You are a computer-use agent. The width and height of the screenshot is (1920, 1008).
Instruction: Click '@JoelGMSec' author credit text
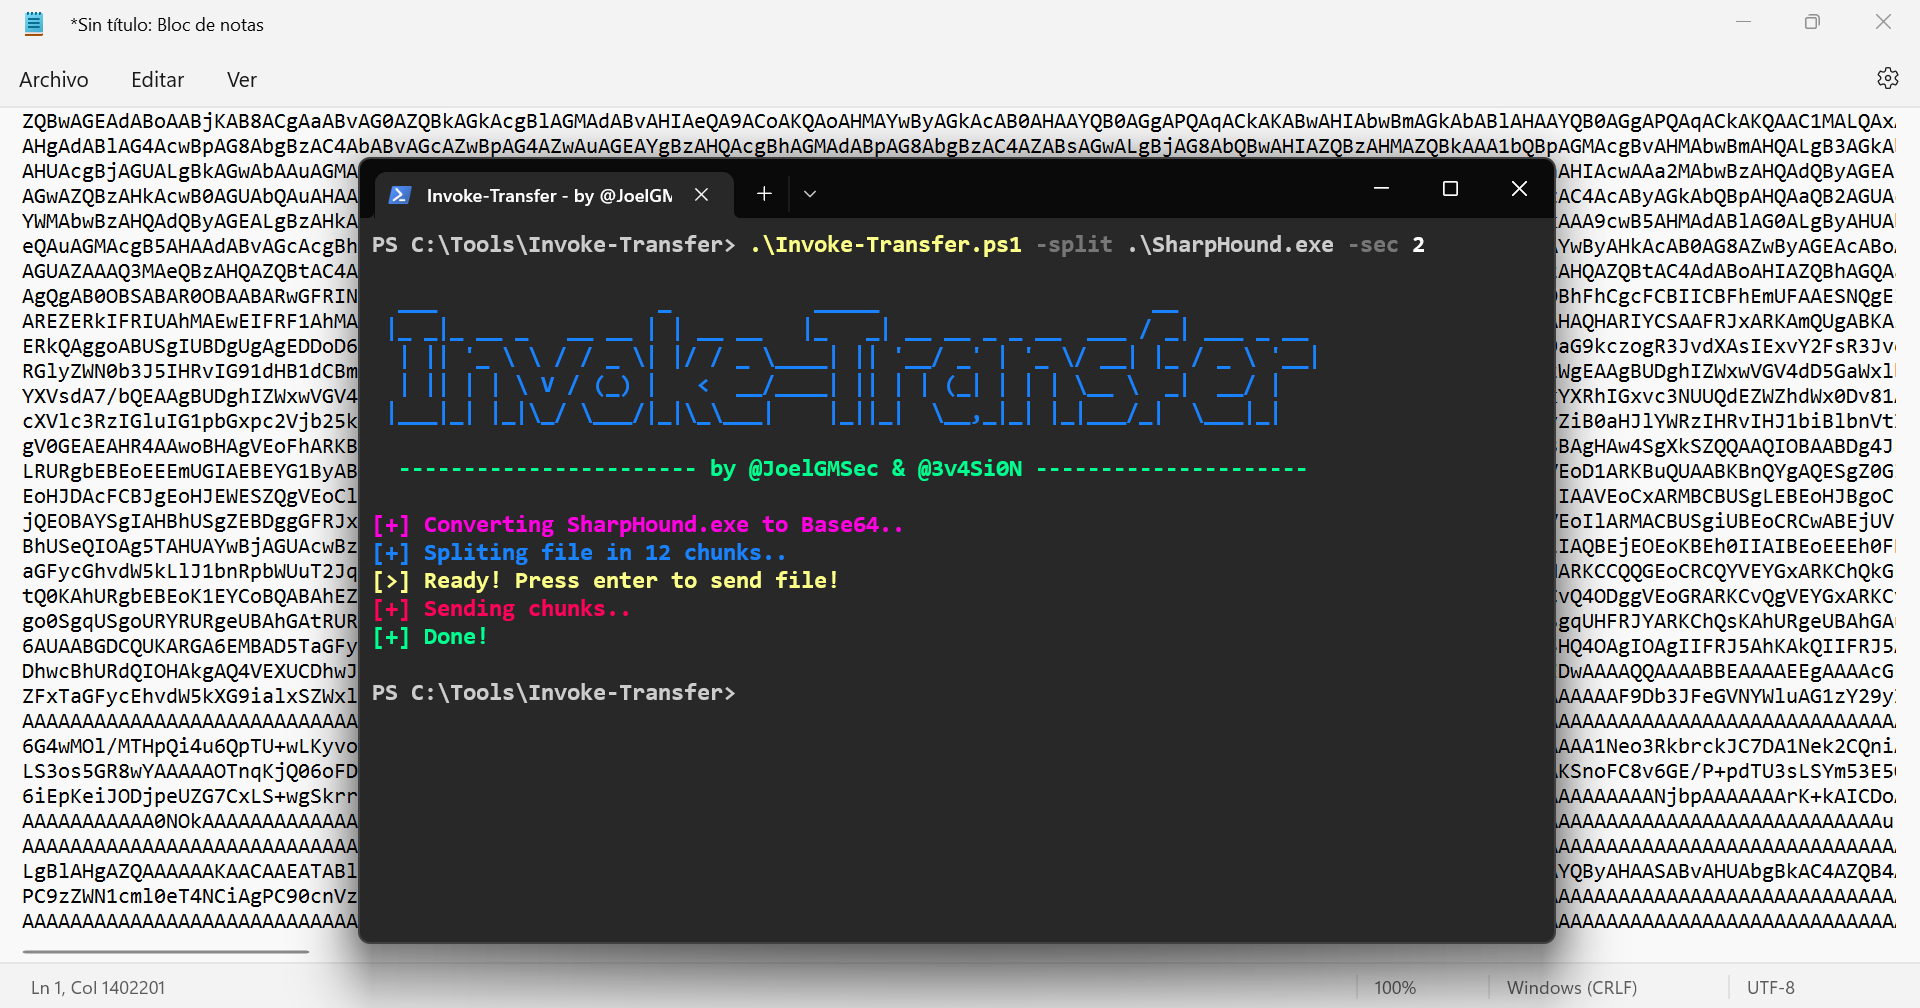pyautogui.click(x=813, y=469)
